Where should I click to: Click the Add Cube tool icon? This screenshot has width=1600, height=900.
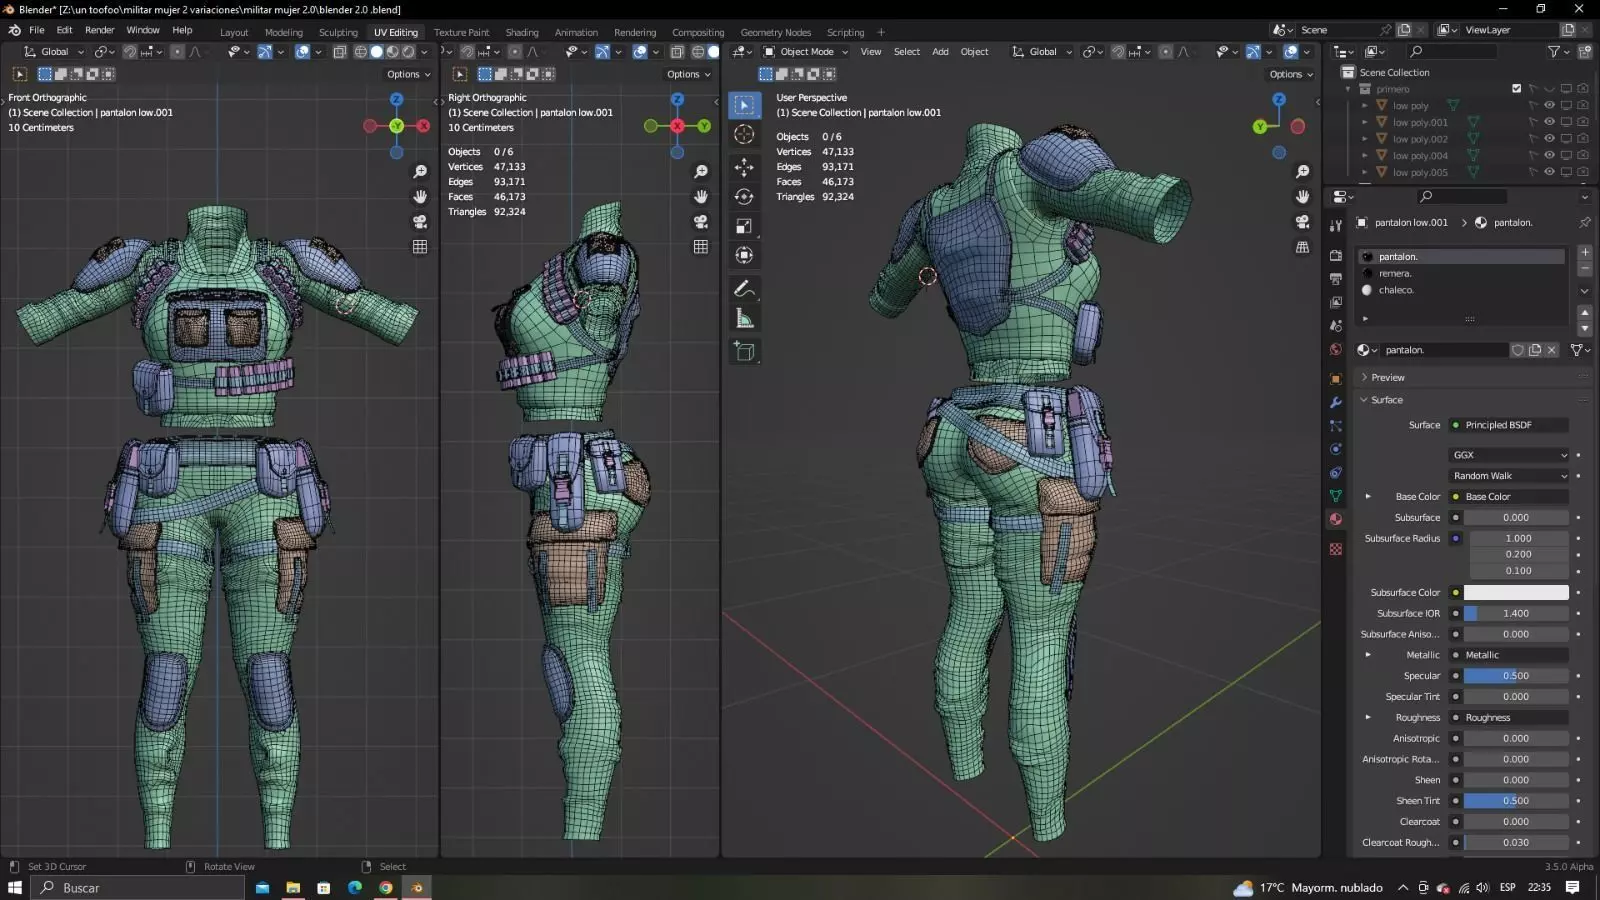tap(744, 351)
